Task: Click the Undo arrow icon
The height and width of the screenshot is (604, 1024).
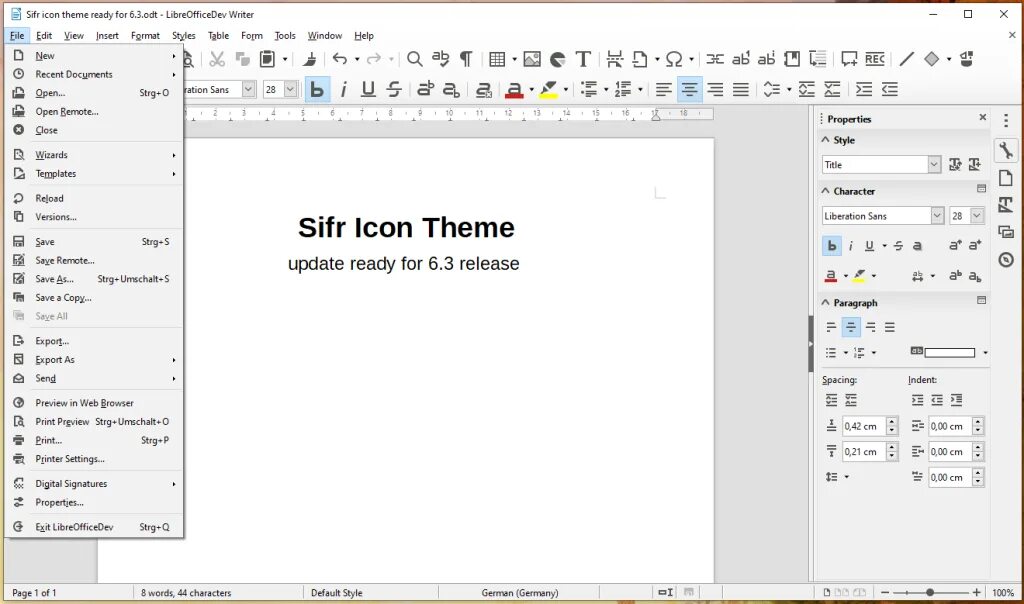Action: tap(340, 59)
